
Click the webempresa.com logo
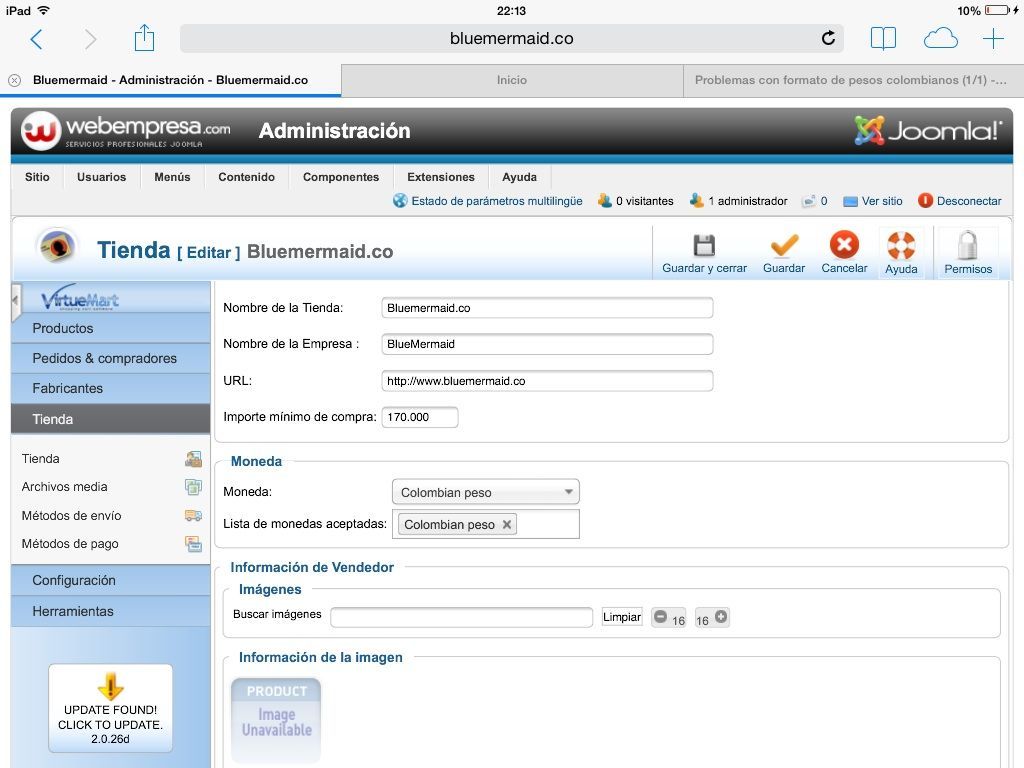pyautogui.click(x=127, y=131)
